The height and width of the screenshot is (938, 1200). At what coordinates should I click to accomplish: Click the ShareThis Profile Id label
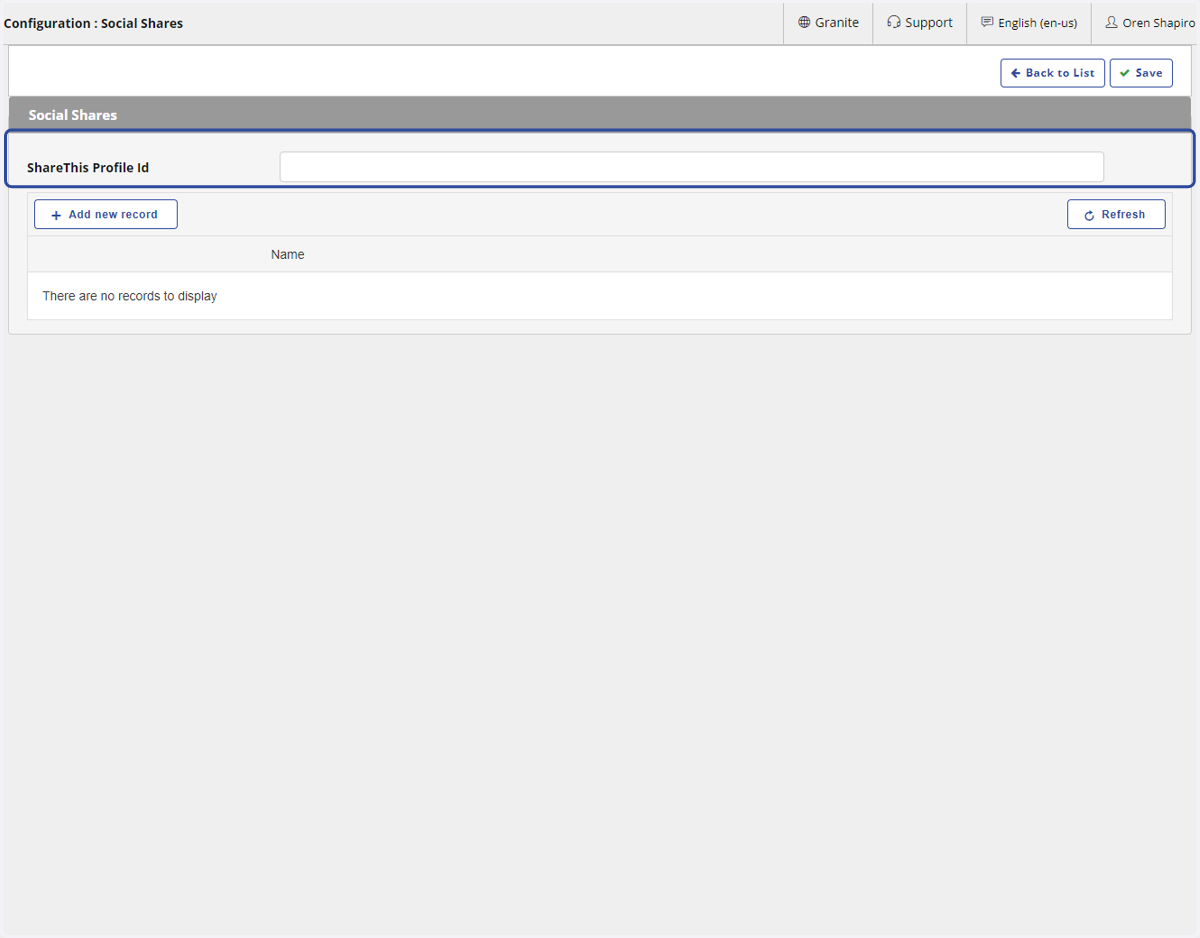tap(88, 167)
